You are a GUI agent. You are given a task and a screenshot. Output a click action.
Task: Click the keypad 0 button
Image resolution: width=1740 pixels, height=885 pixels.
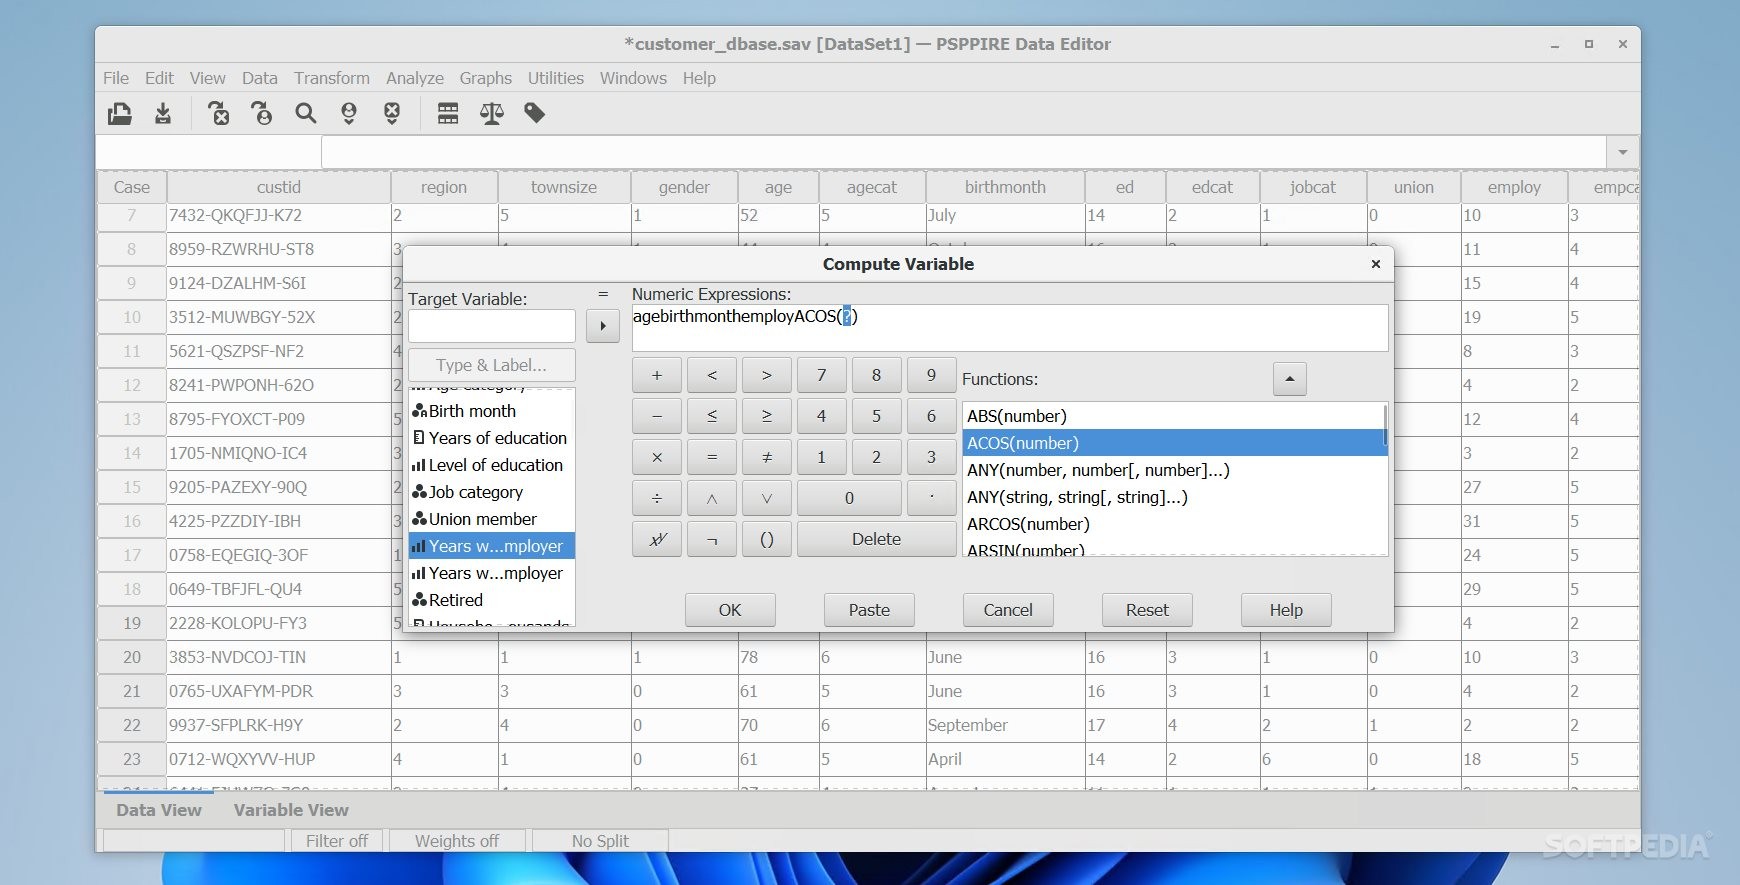pyautogui.click(x=849, y=498)
